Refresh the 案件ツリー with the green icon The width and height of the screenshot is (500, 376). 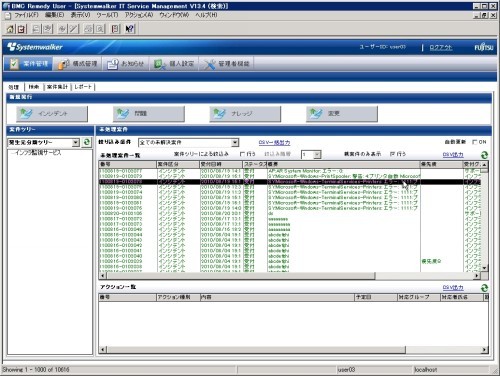pyautogui.click(x=87, y=142)
